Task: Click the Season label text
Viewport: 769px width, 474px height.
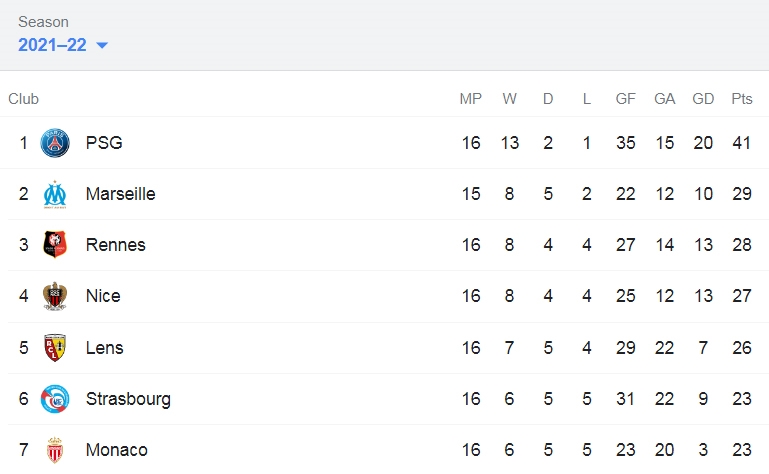Action: (x=43, y=22)
